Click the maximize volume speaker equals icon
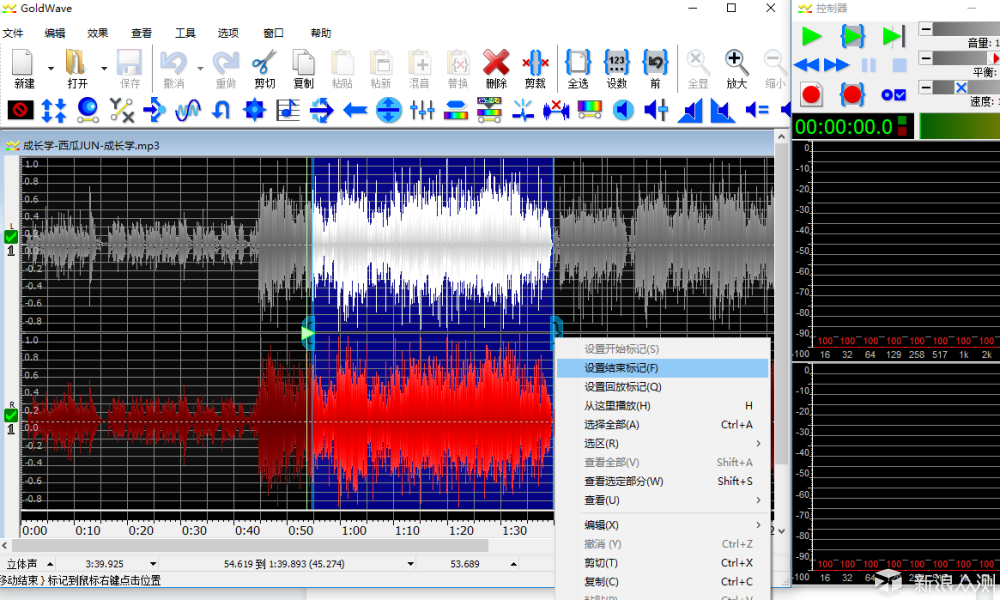This screenshot has width=1000, height=600. [x=756, y=110]
